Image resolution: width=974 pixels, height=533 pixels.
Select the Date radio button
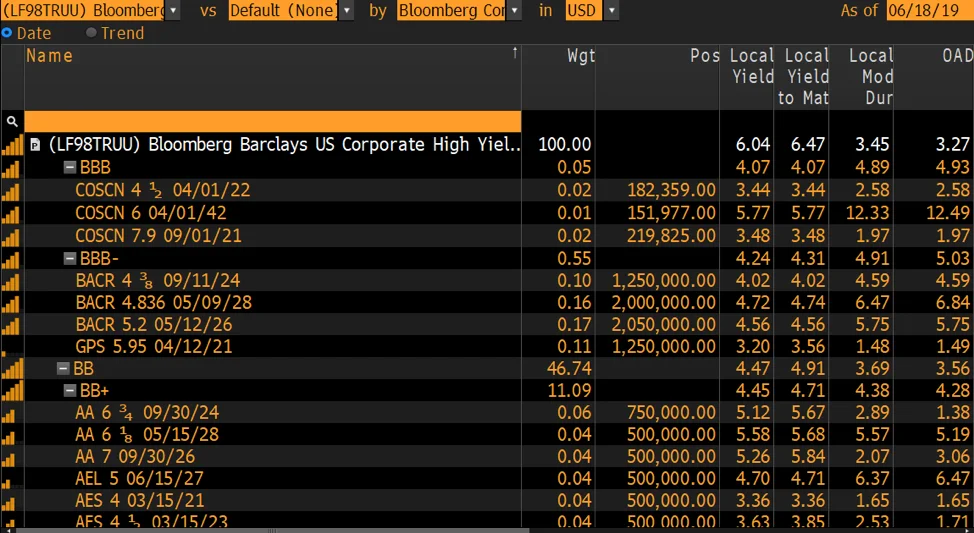click(x=7, y=33)
